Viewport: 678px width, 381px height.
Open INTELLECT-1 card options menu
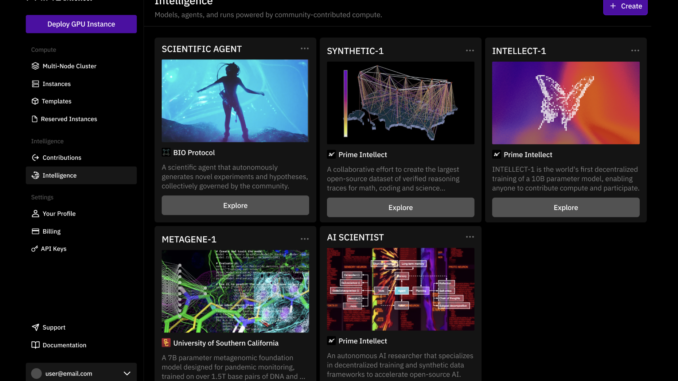[x=635, y=51]
